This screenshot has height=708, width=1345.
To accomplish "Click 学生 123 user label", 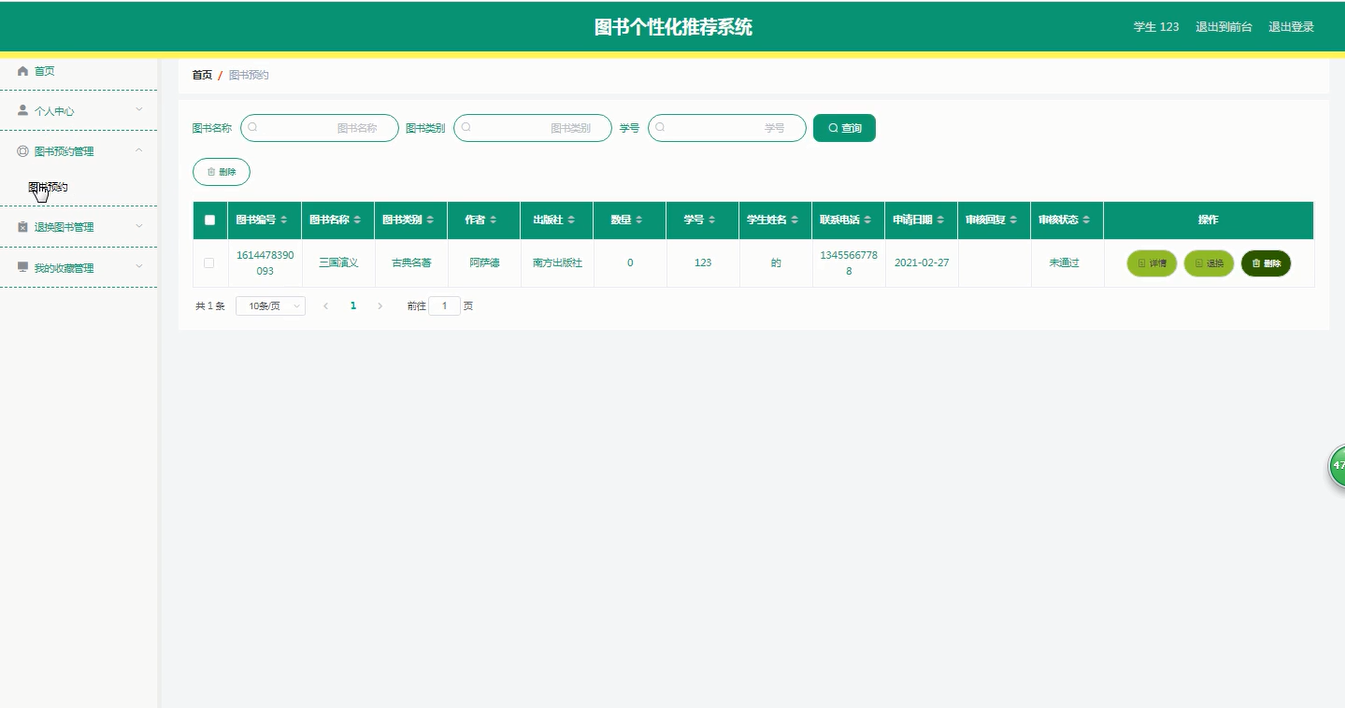I will pos(1156,27).
